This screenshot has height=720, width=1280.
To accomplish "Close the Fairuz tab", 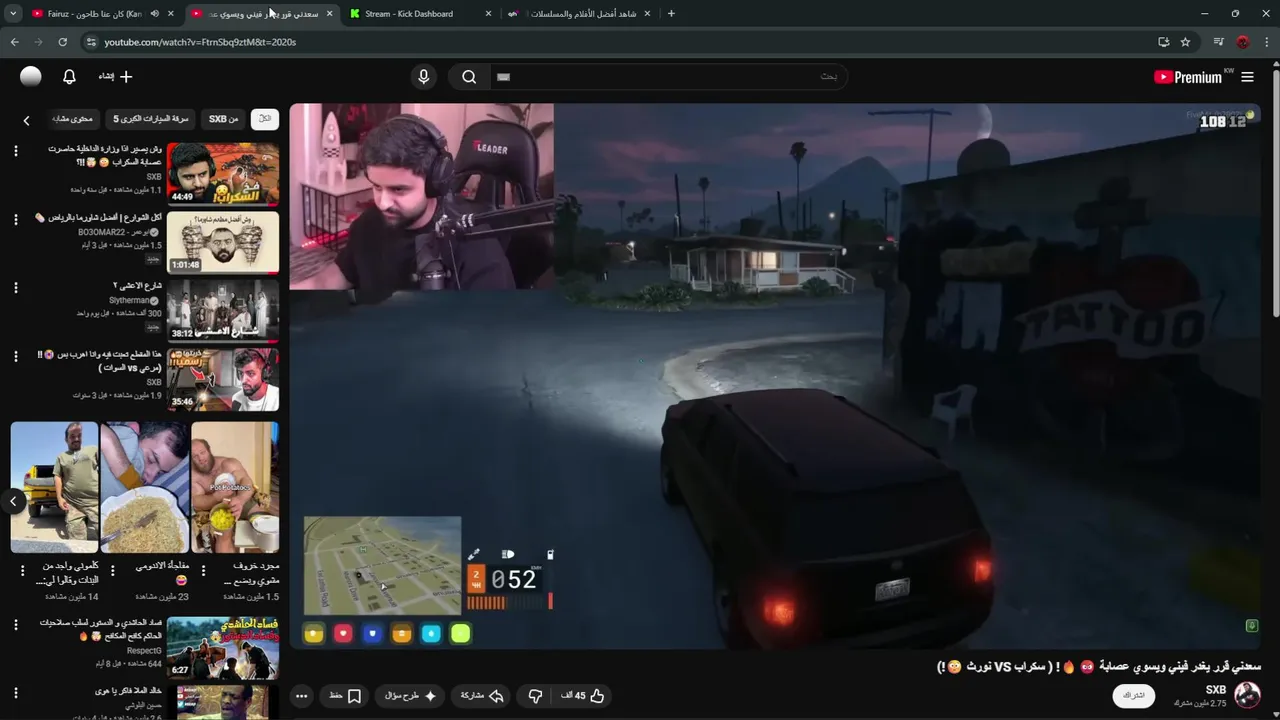I will pyautogui.click(x=171, y=14).
